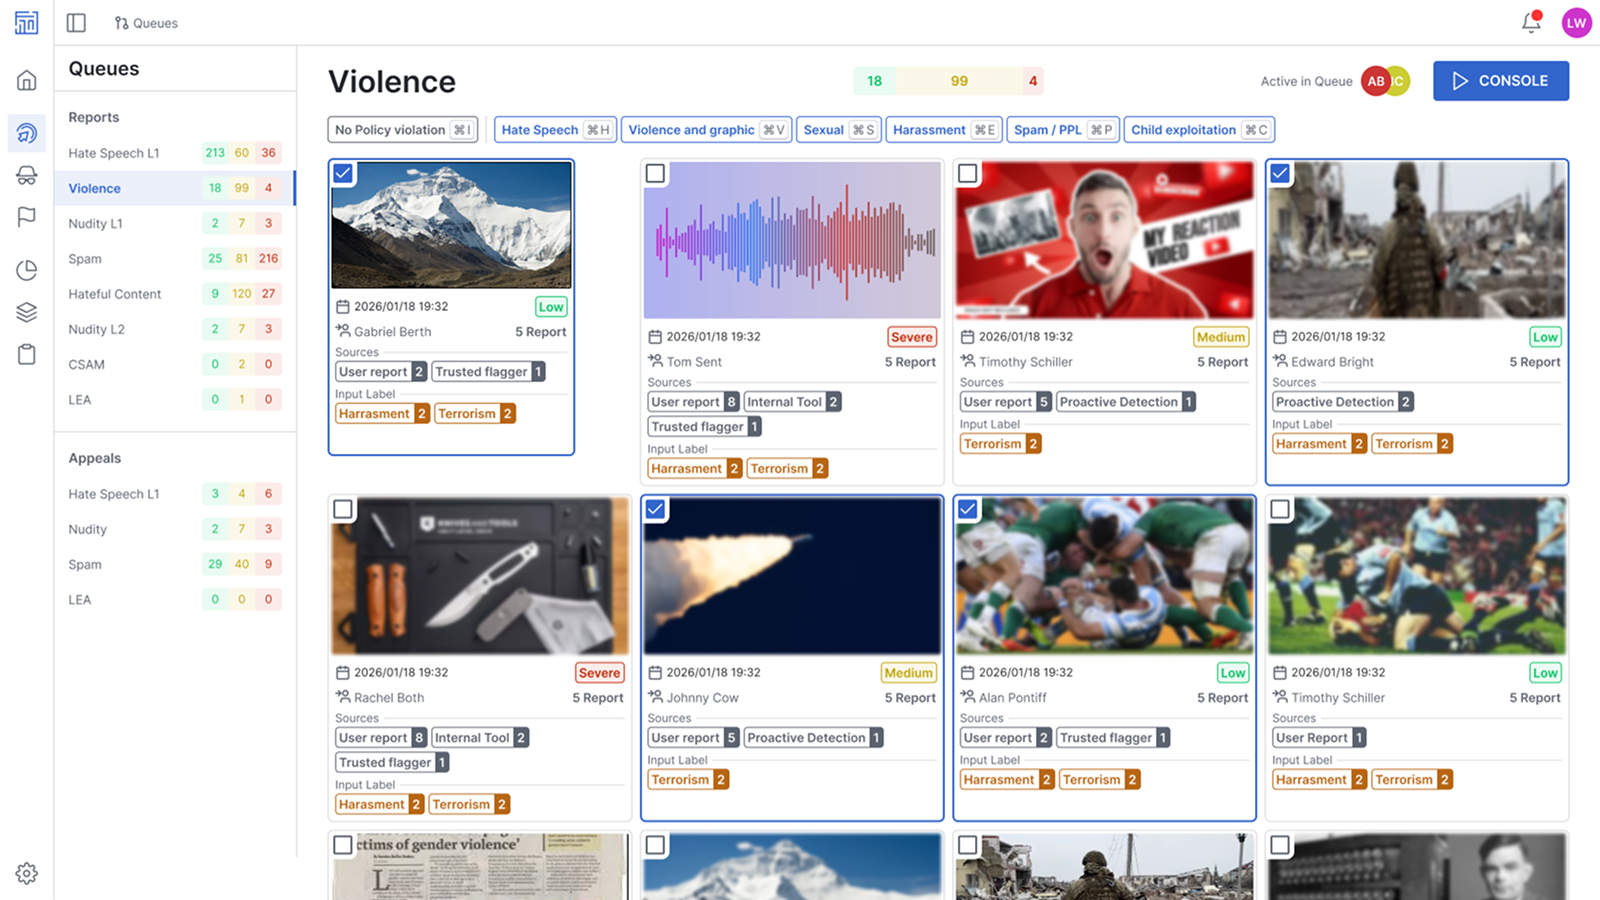Open the pie chart analytics icon
The width and height of the screenshot is (1600, 900).
coord(26,270)
